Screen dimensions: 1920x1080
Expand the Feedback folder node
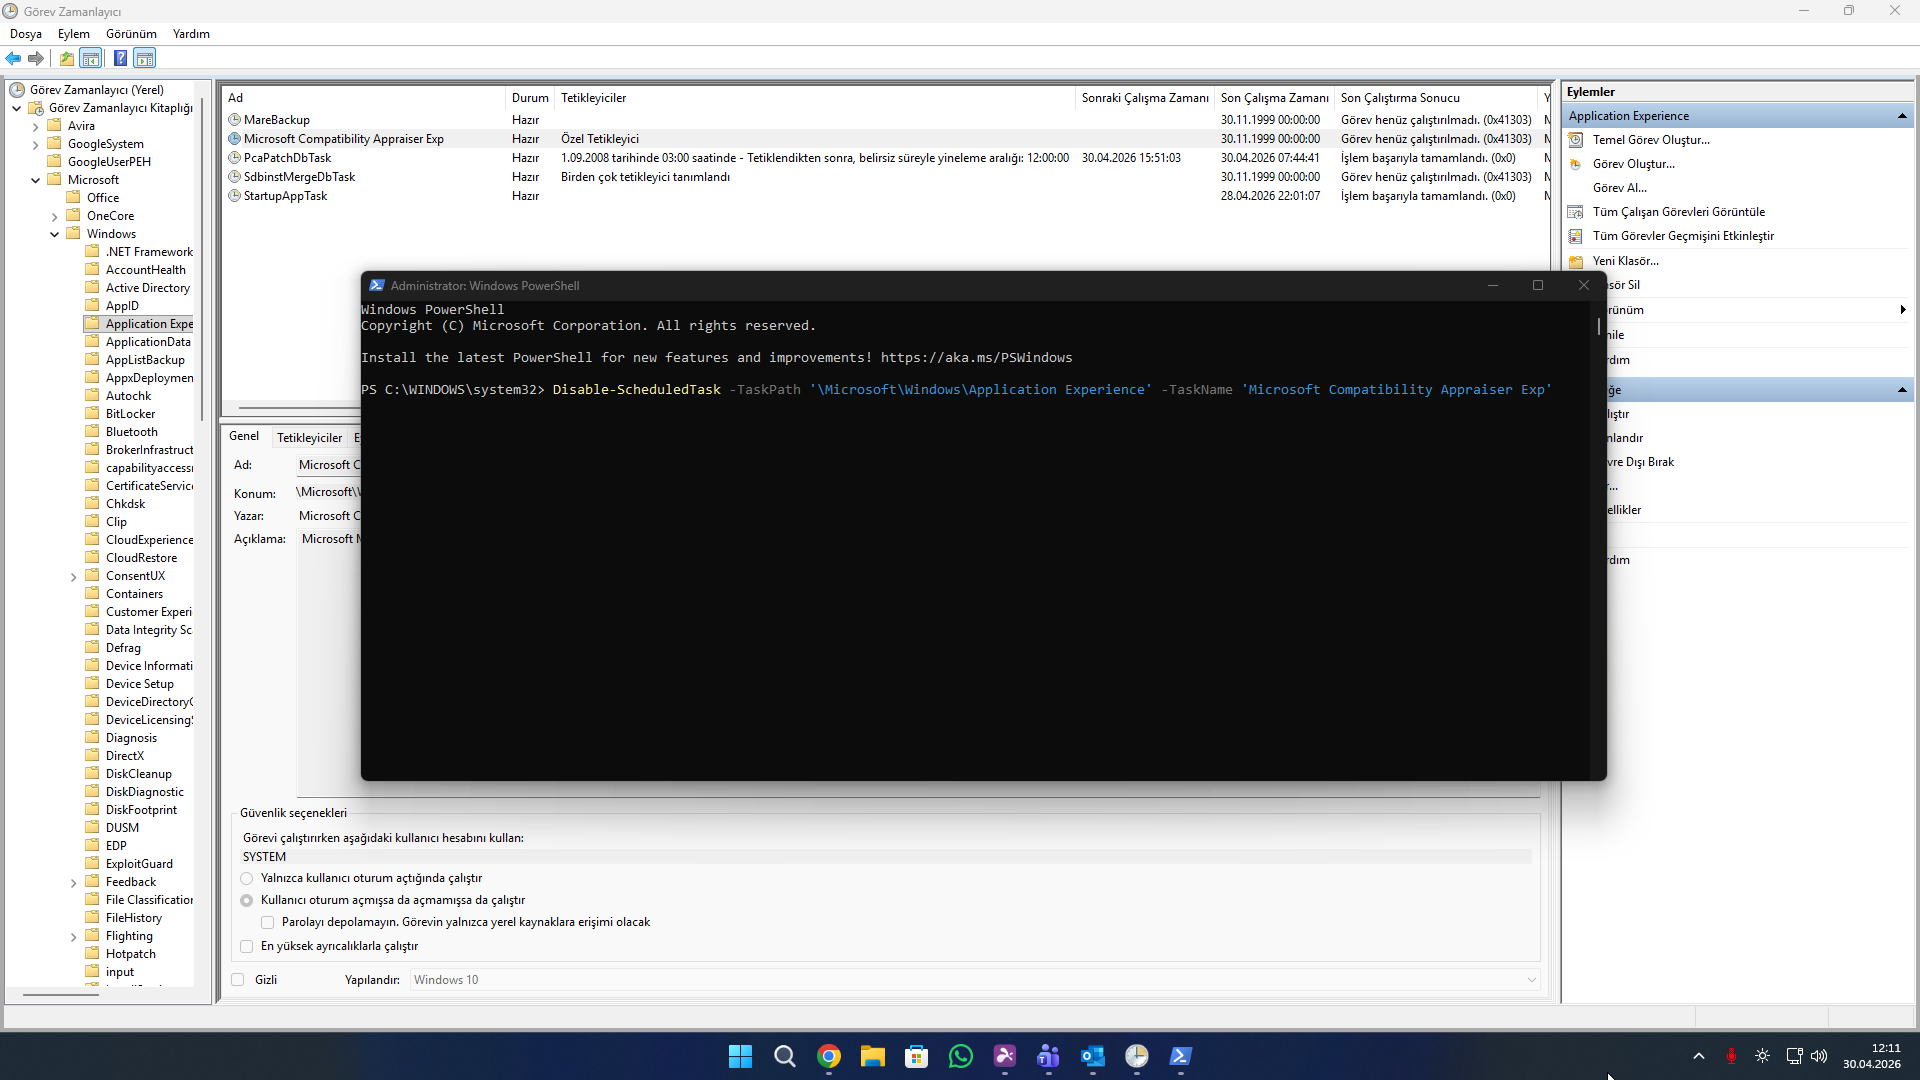(x=74, y=883)
